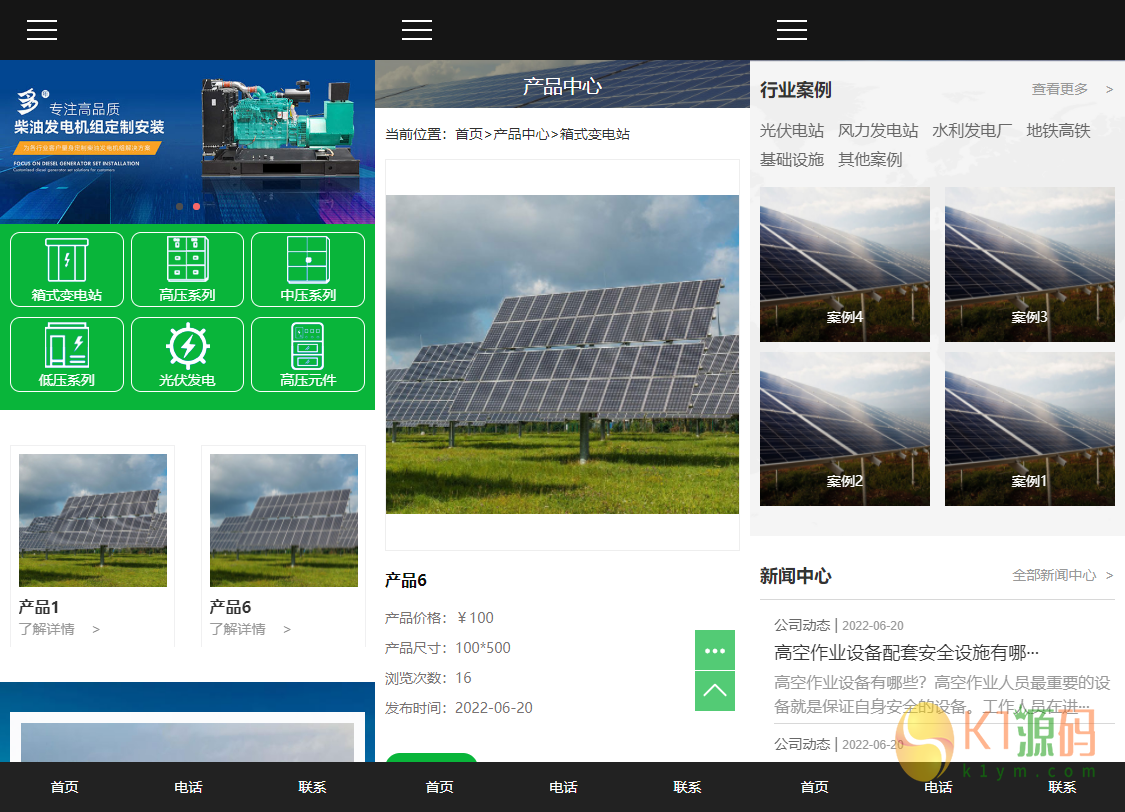Click 联系 in the product panel bottom bar
Screen dimensions: 1125x812
point(687,787)
